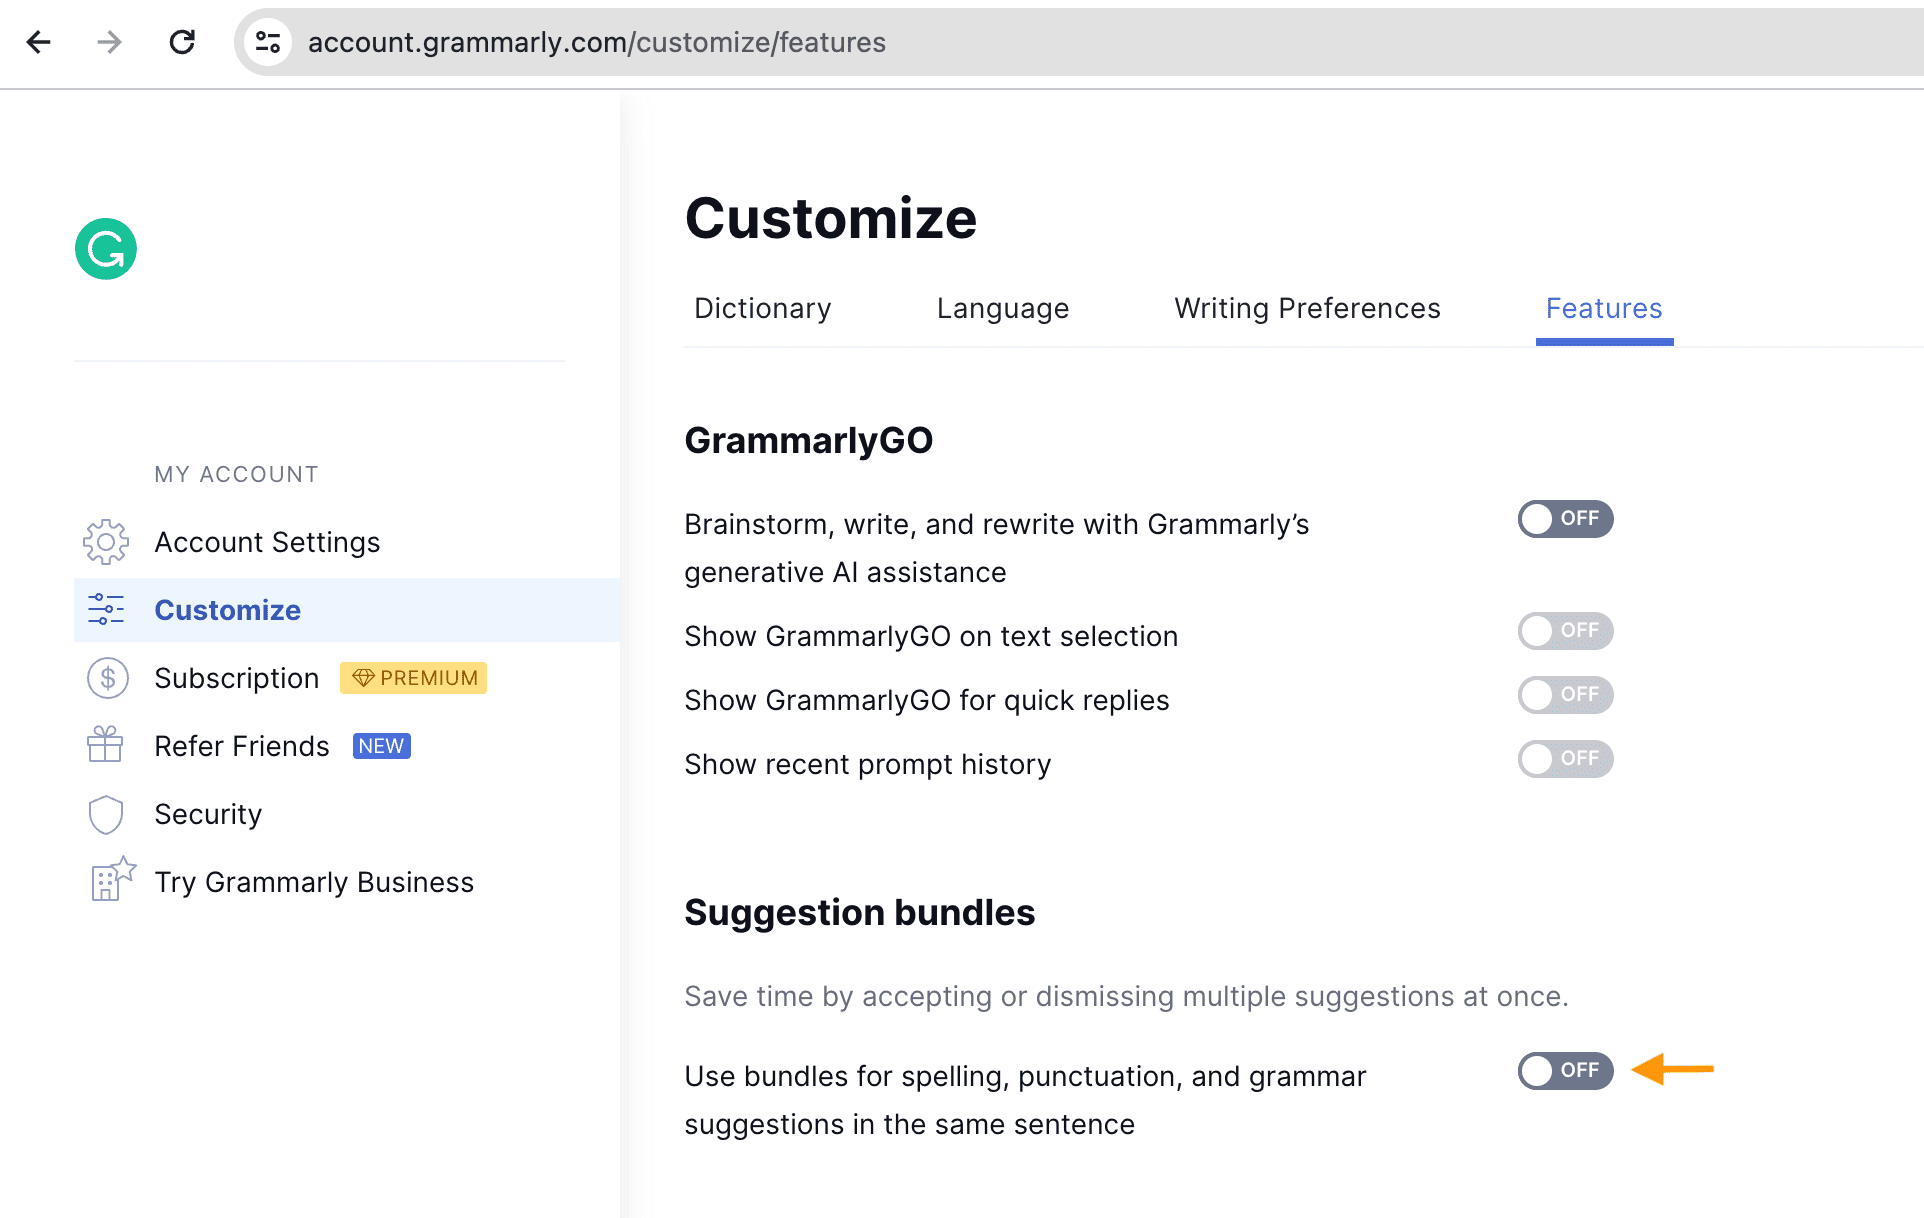Open the Writing Preferences tab

[1307, 308]
